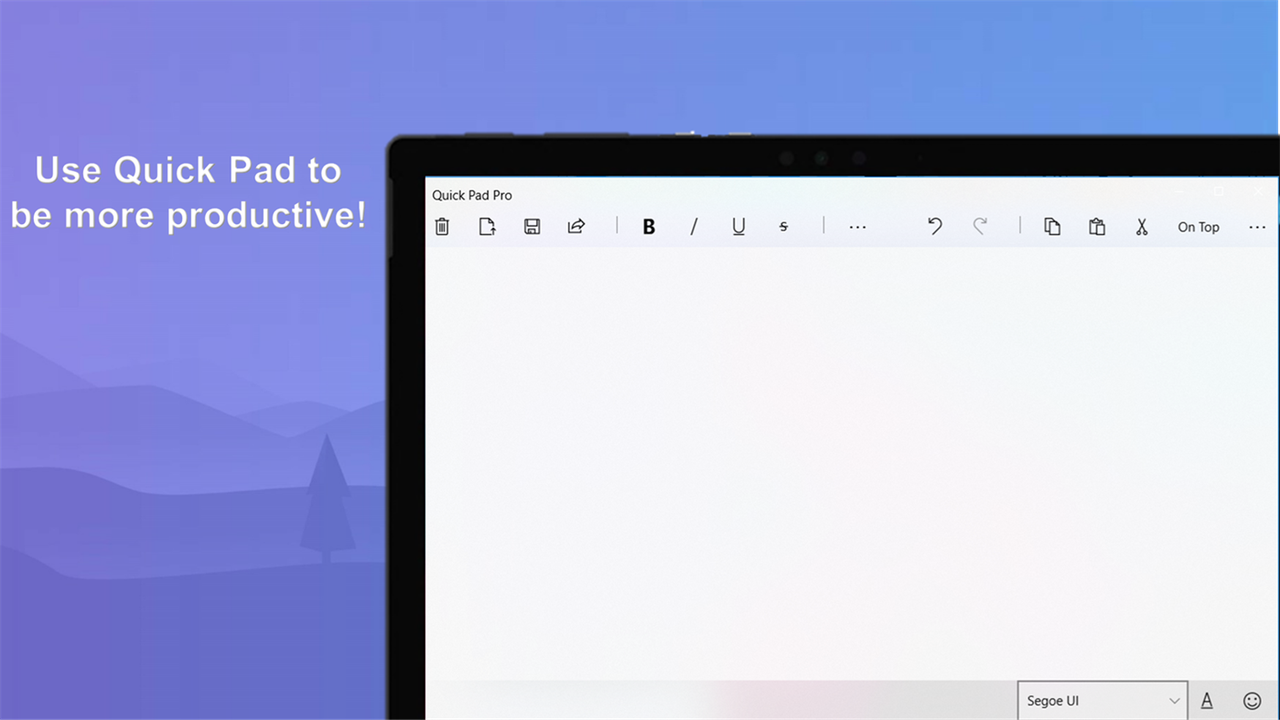Open the font color picker
This screenshot has height=720, width=1280.
point(1206,700)
